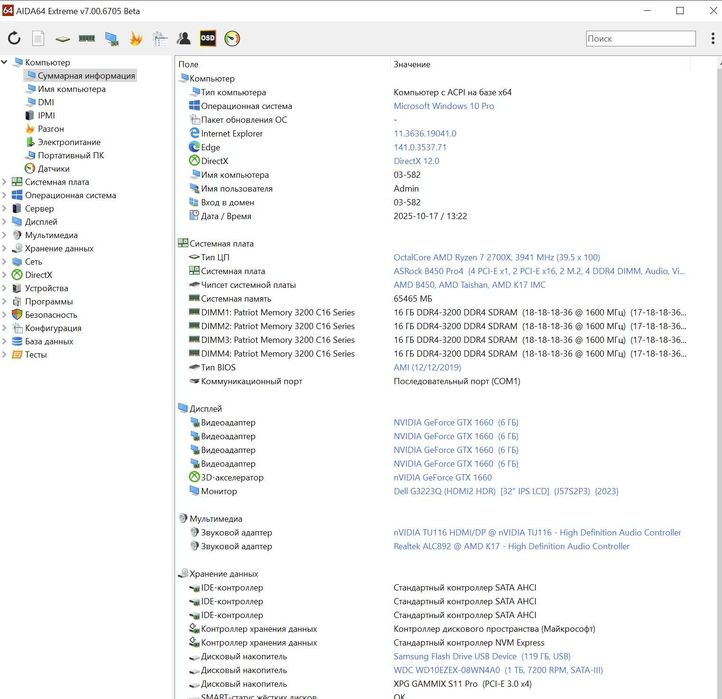Click the nVIDIA GeForce GTX 1660 3D-accelerator link
This screenshot has width=722, height=699.
443,478
